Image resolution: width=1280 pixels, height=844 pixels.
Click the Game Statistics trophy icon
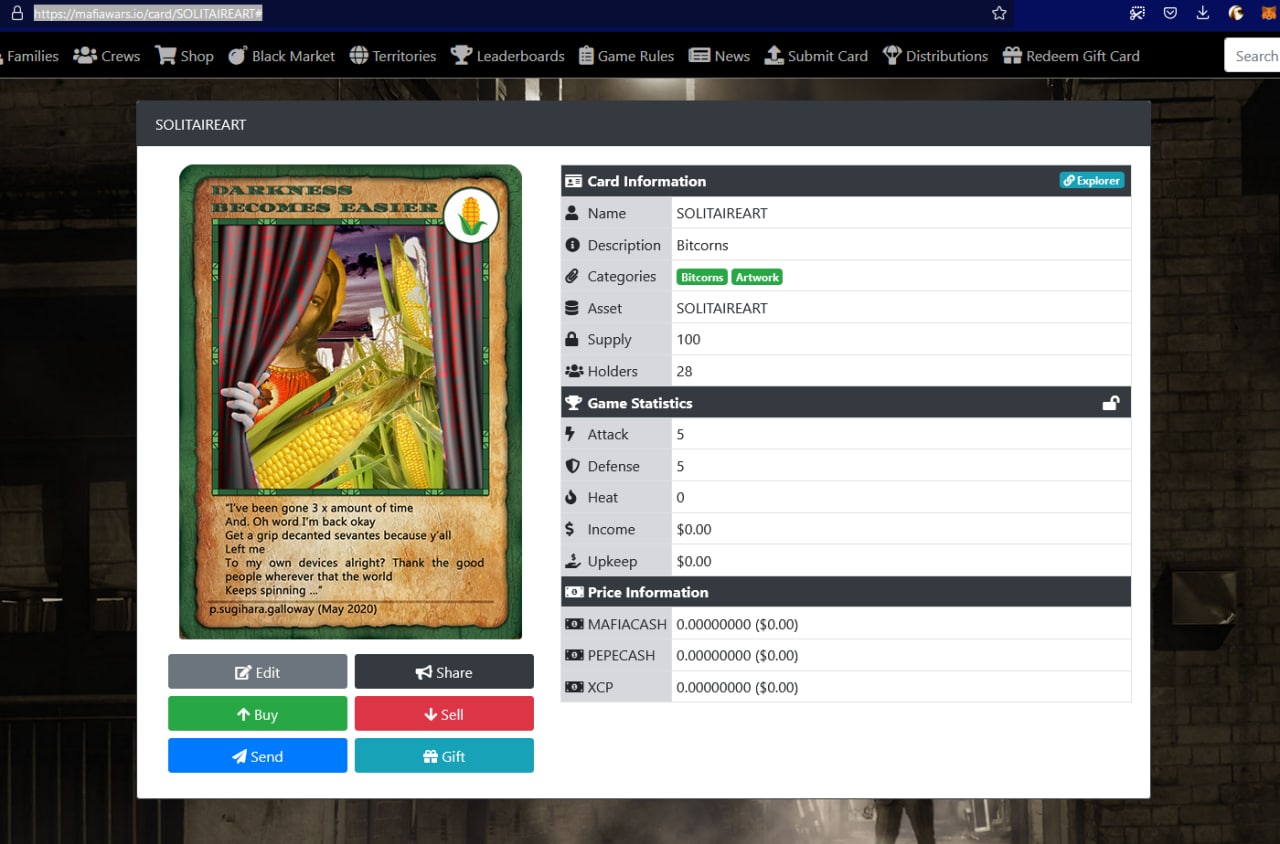click(573, 403)
